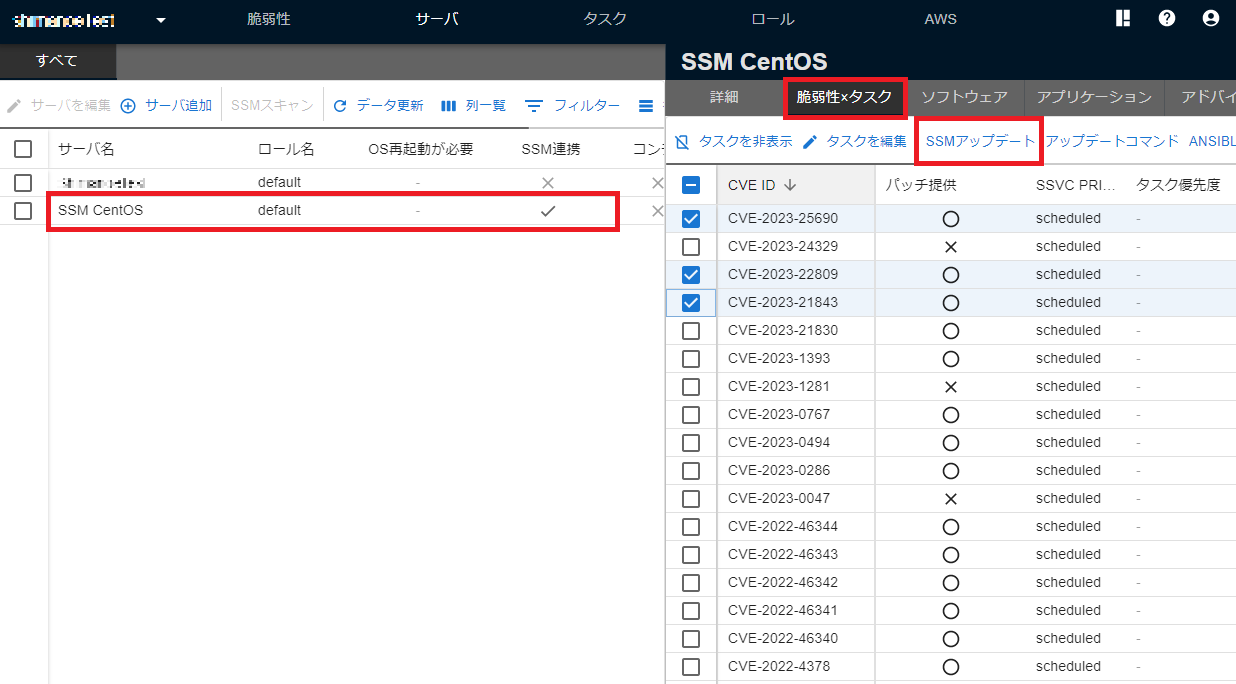Click the filter icon beside フィルター
This screenshot has width=1236, height=684.
[x=535, y=105]
